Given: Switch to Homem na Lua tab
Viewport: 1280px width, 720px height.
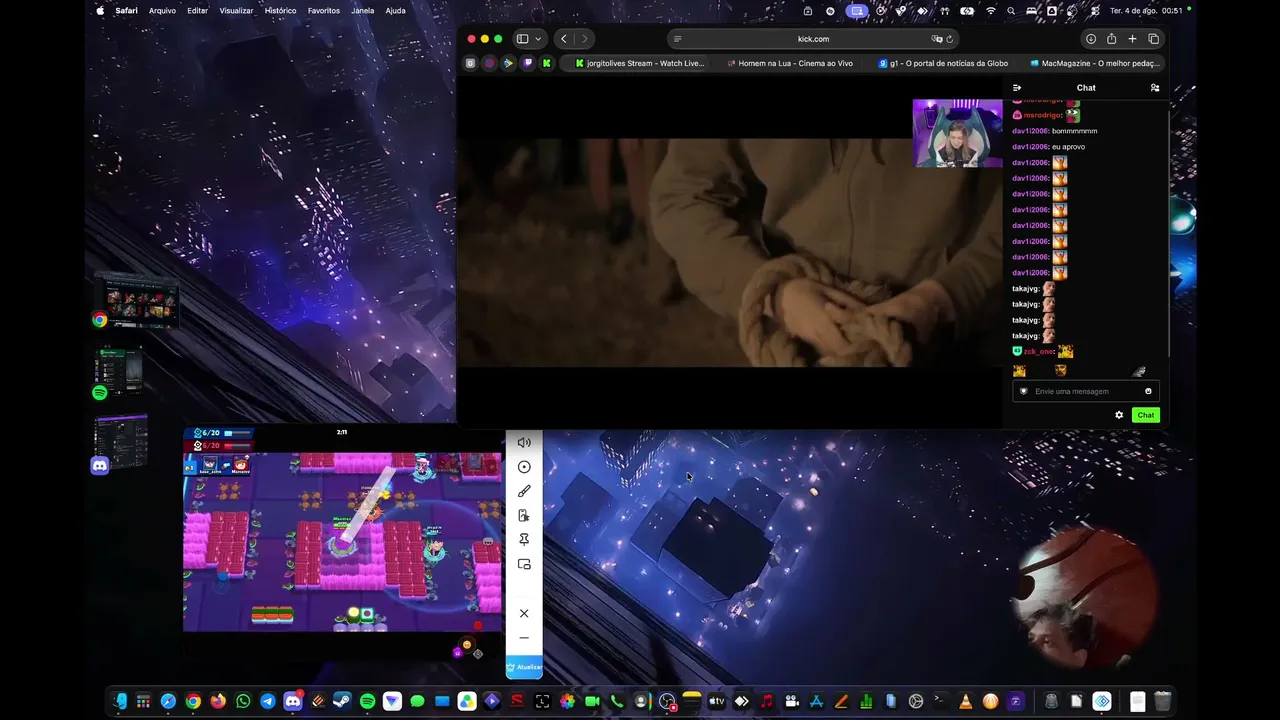Looking at the screenshot, I should click(790, 63).
